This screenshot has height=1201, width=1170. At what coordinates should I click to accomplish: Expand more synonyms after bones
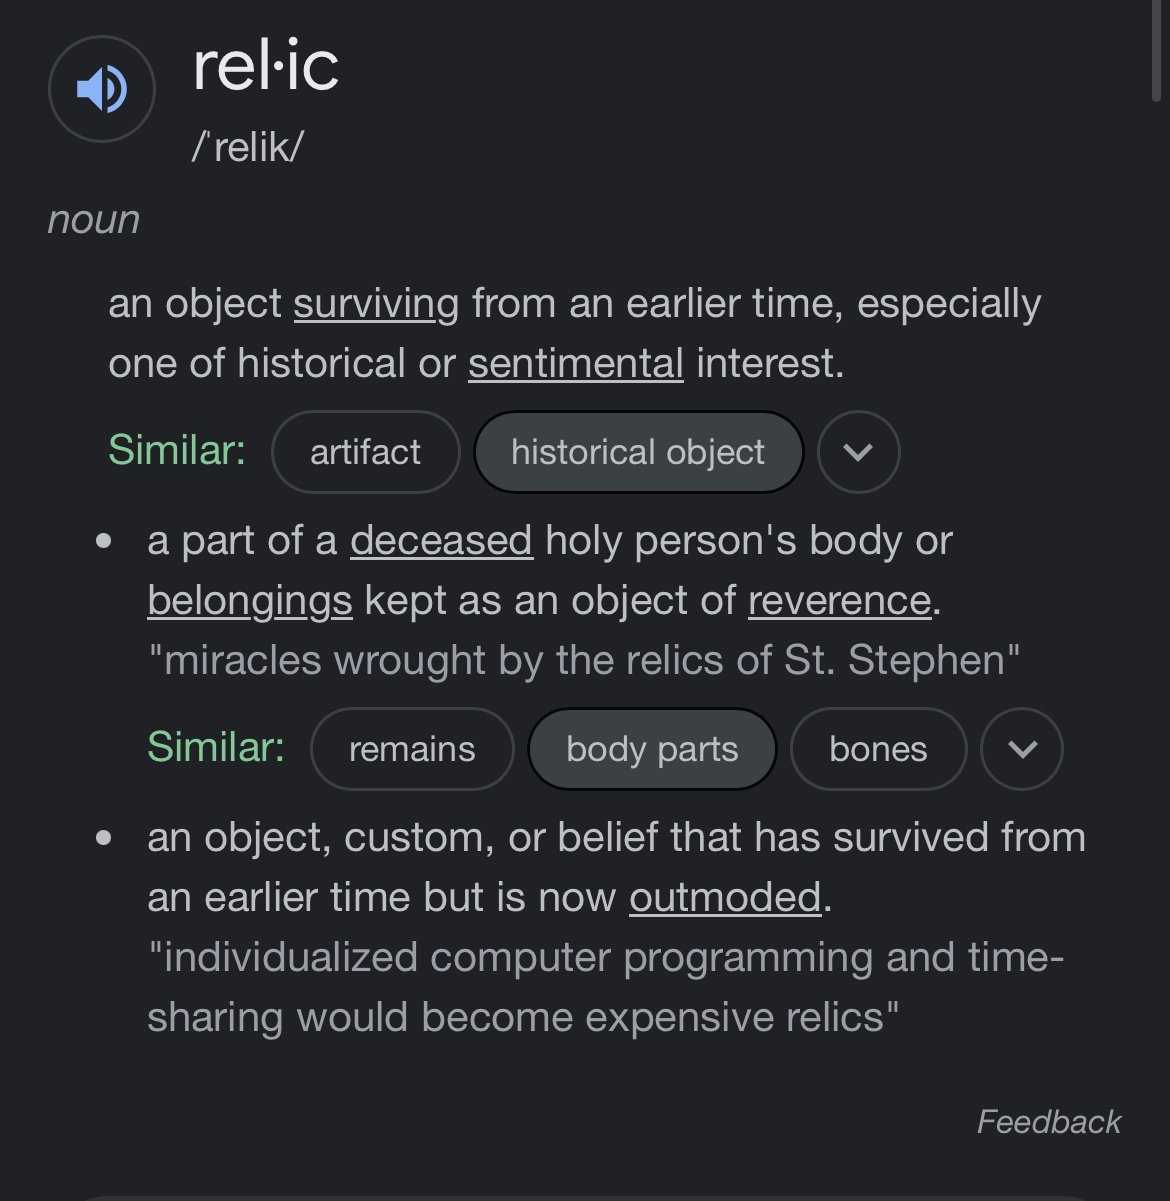point(1021,749)
